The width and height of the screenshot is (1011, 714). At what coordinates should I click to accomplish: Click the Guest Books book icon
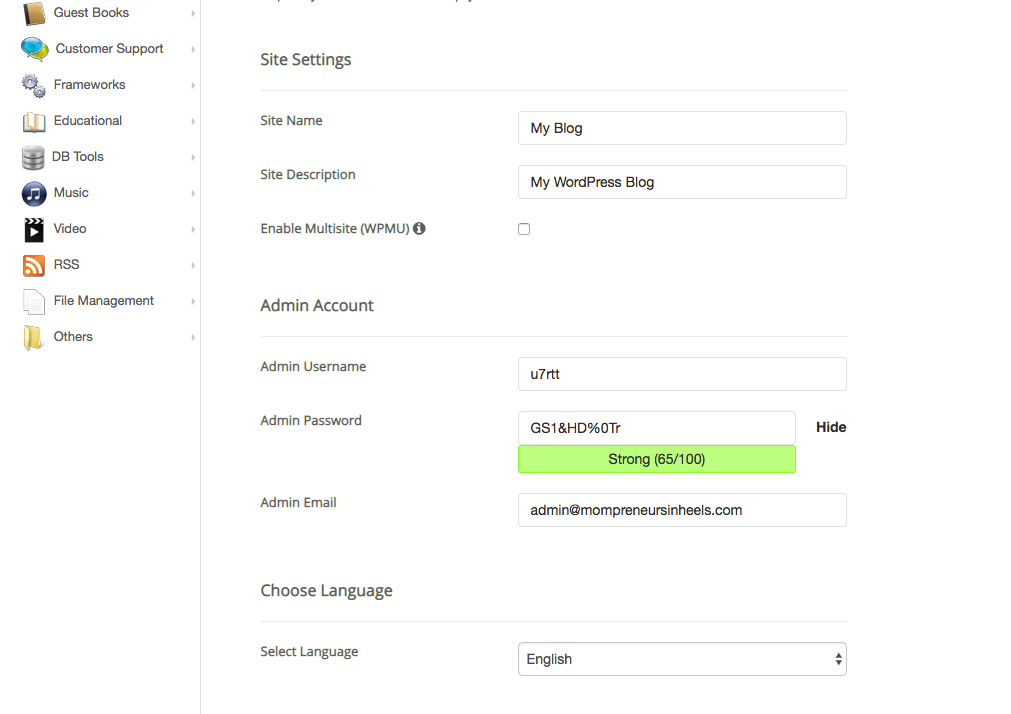[x=34, y=13]
